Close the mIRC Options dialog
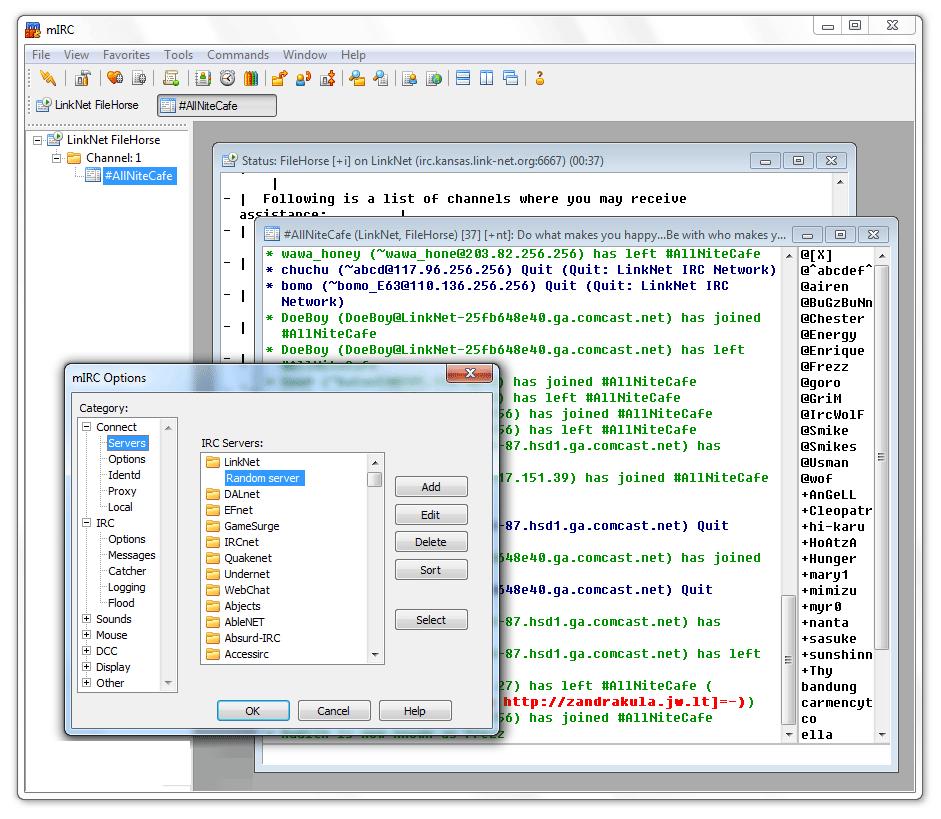The height and width of the screenshot is (819, 941). (470, 373)
